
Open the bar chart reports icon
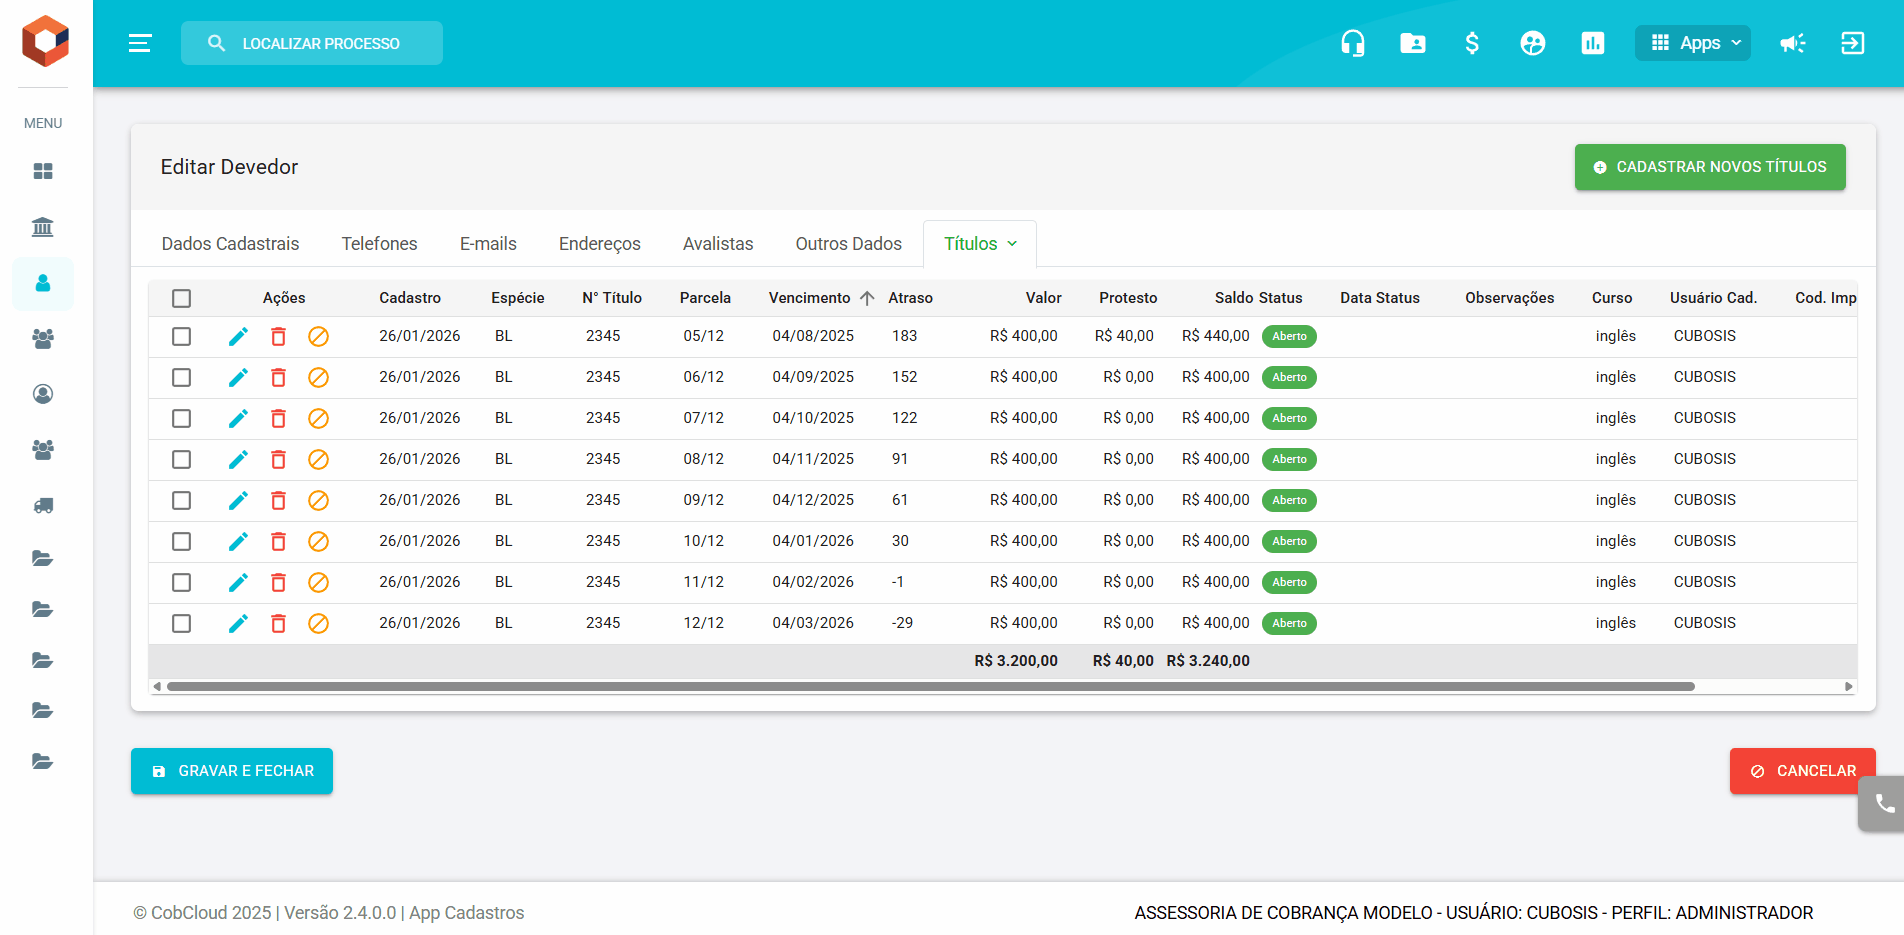[x=1592, y=43]
